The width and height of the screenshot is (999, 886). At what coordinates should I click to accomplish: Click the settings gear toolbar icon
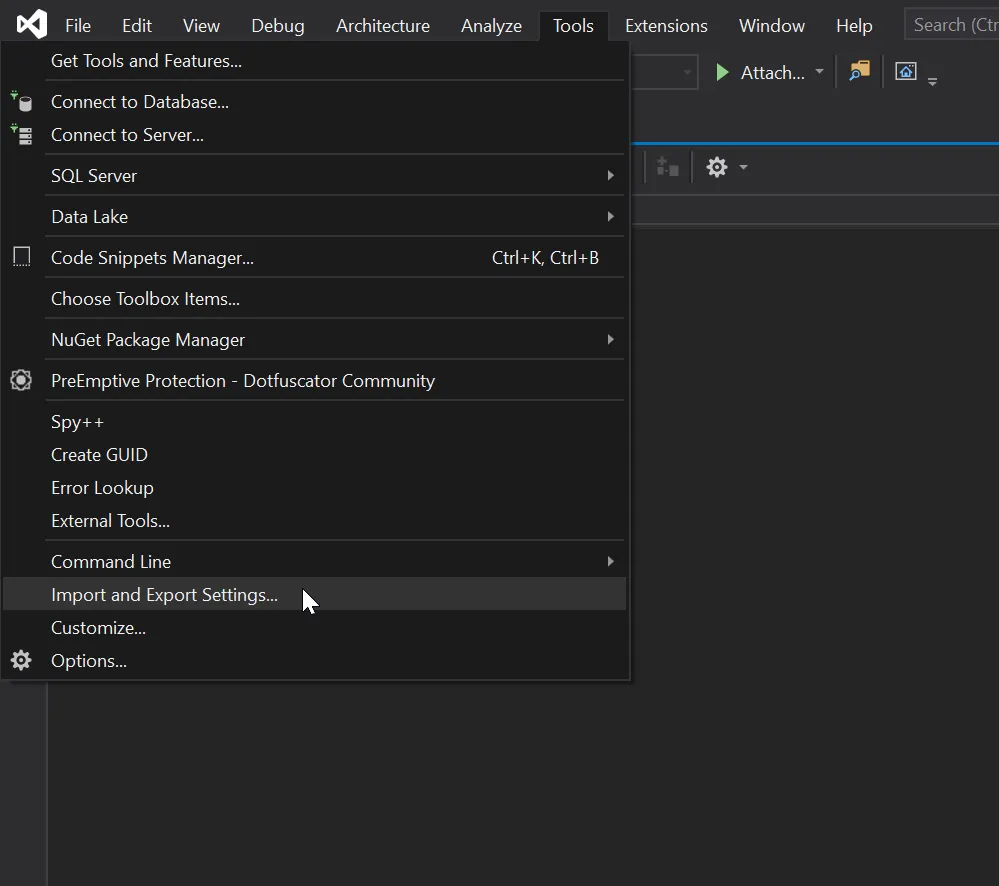pos(717,167)
